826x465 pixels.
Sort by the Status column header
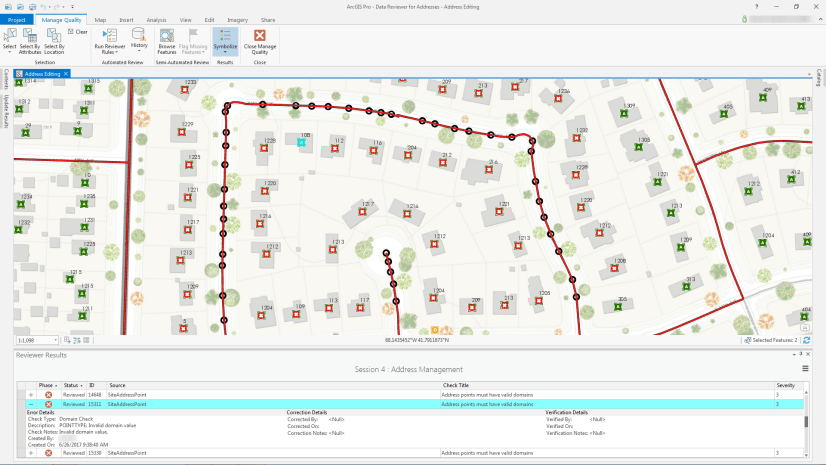(74, 385)
